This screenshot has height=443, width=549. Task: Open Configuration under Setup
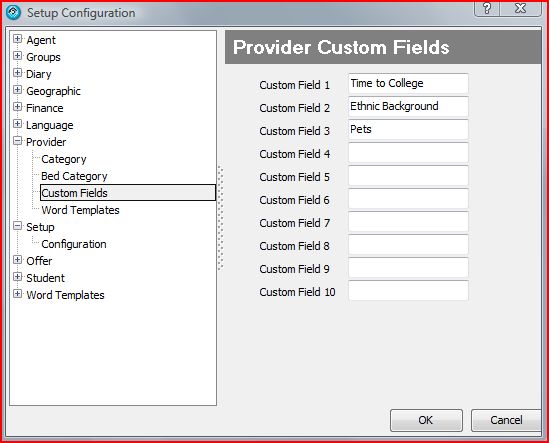click(74, 244)
